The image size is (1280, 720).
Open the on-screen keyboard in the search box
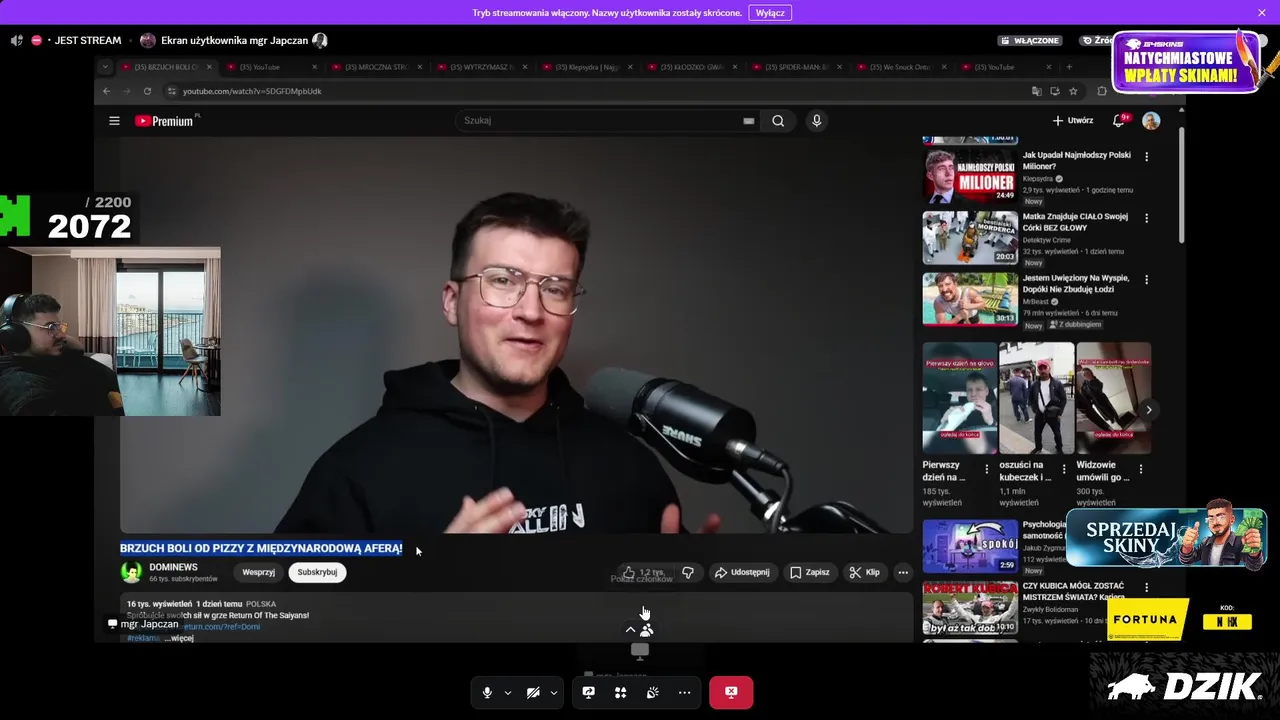748,121
